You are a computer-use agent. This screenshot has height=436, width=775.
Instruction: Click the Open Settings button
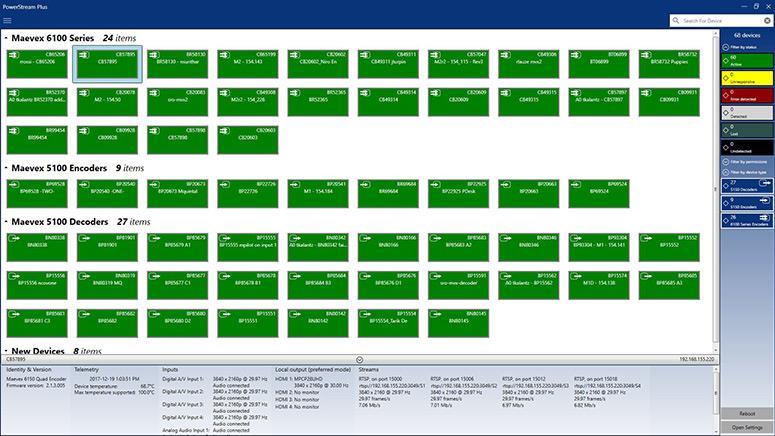[x=746, y=428]
